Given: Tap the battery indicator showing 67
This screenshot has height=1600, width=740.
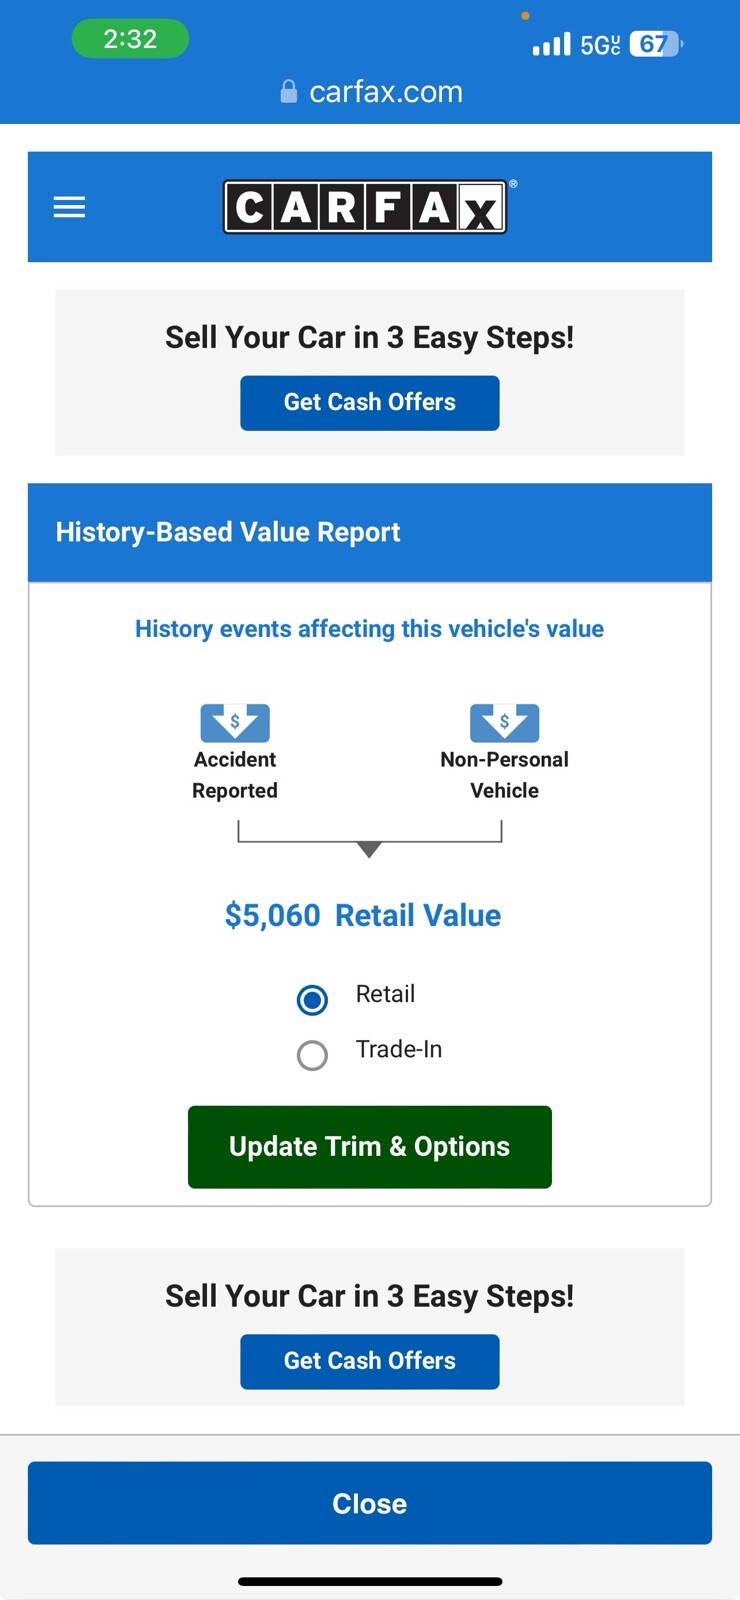Looking at the screenshot, I should (x=656, y=44).
